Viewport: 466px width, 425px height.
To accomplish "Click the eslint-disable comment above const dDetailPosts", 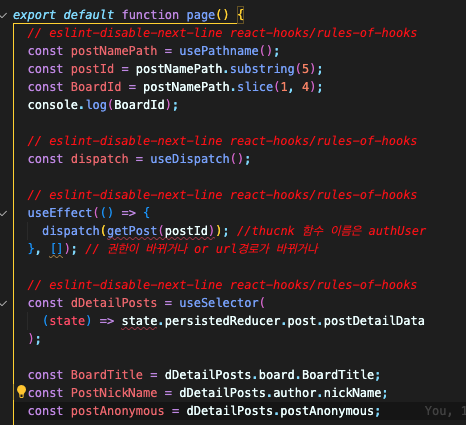I will pyautogui.click(x=222, y=285).
